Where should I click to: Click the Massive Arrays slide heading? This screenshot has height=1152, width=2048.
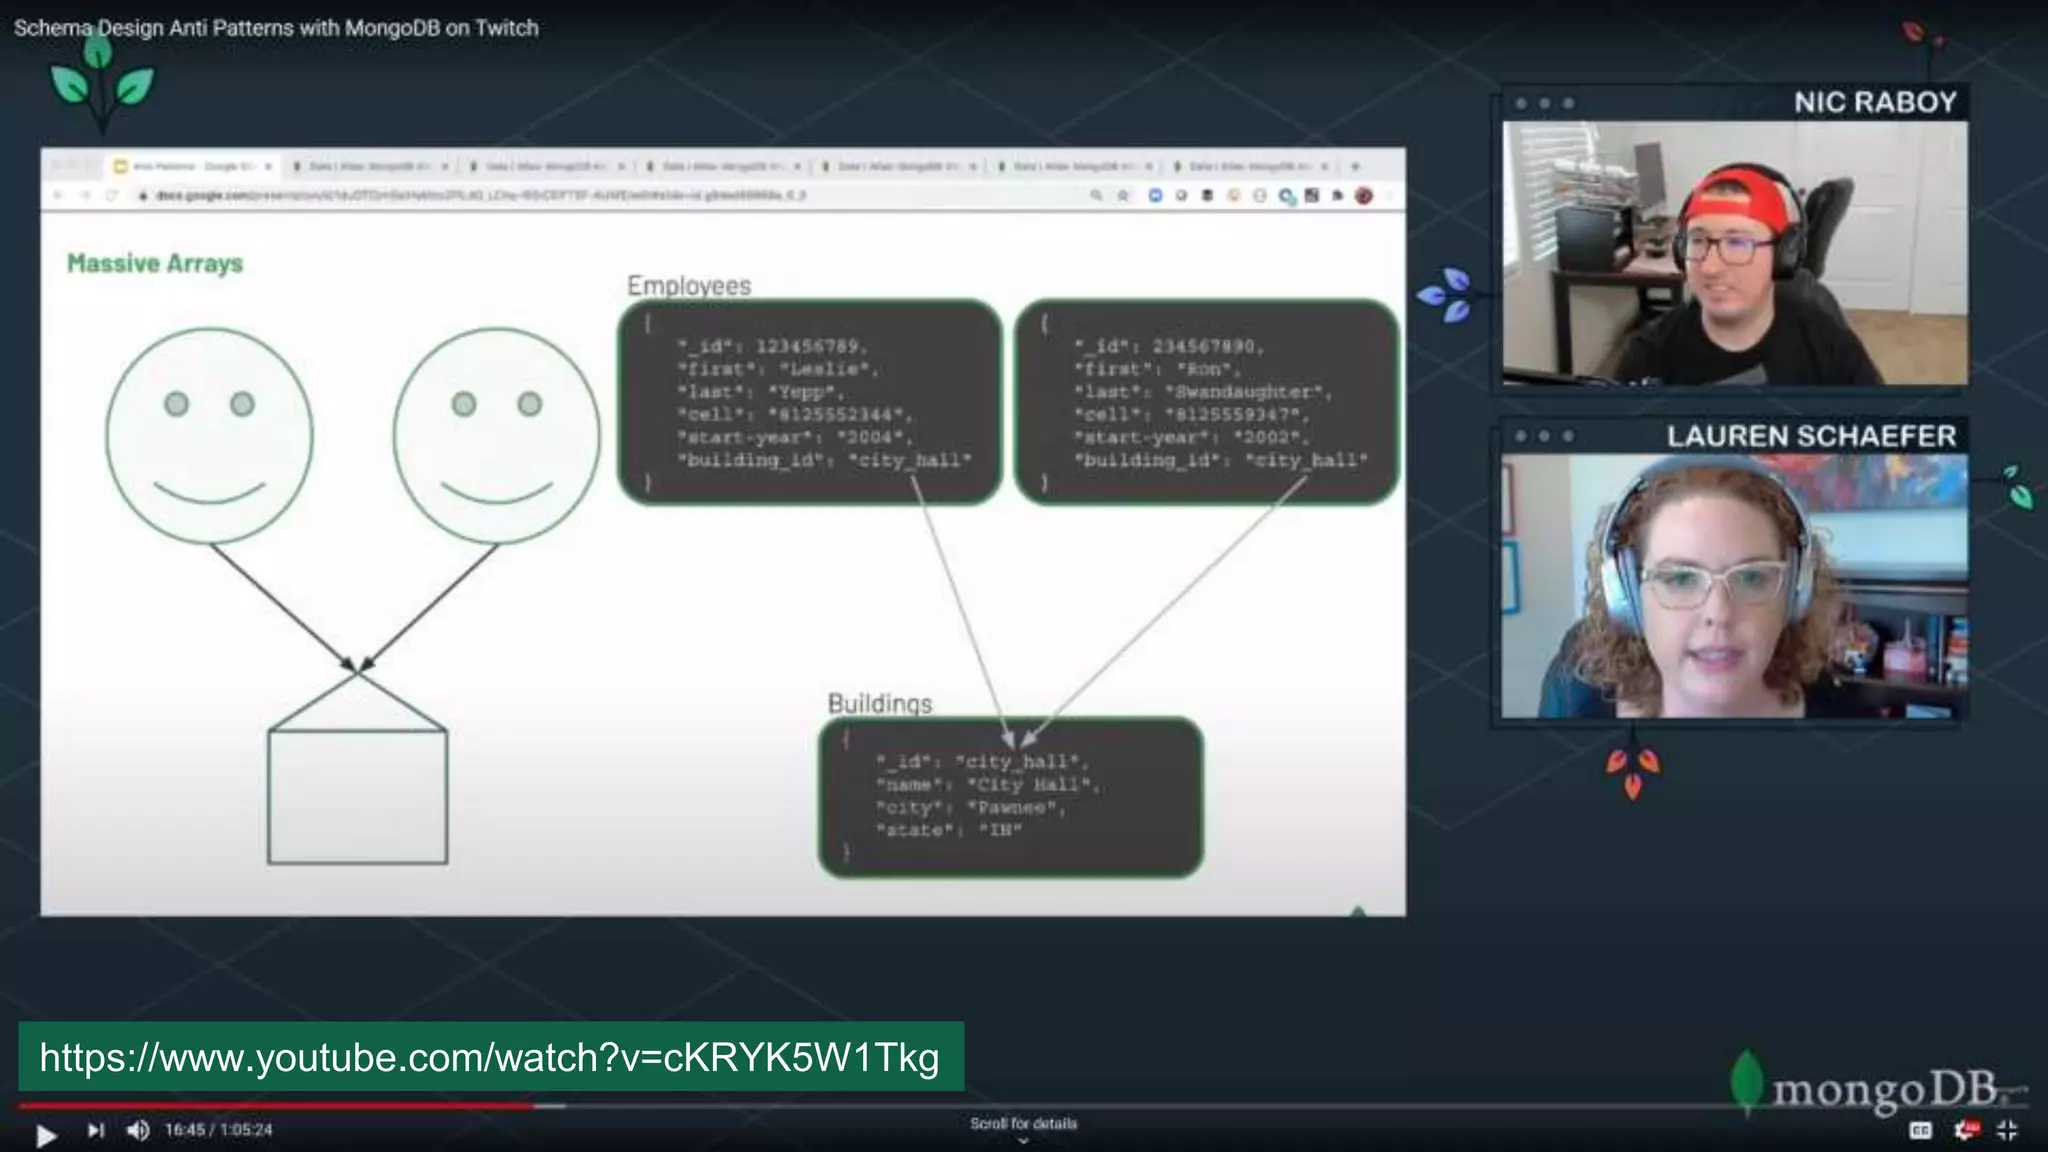[x=155, y=263]
